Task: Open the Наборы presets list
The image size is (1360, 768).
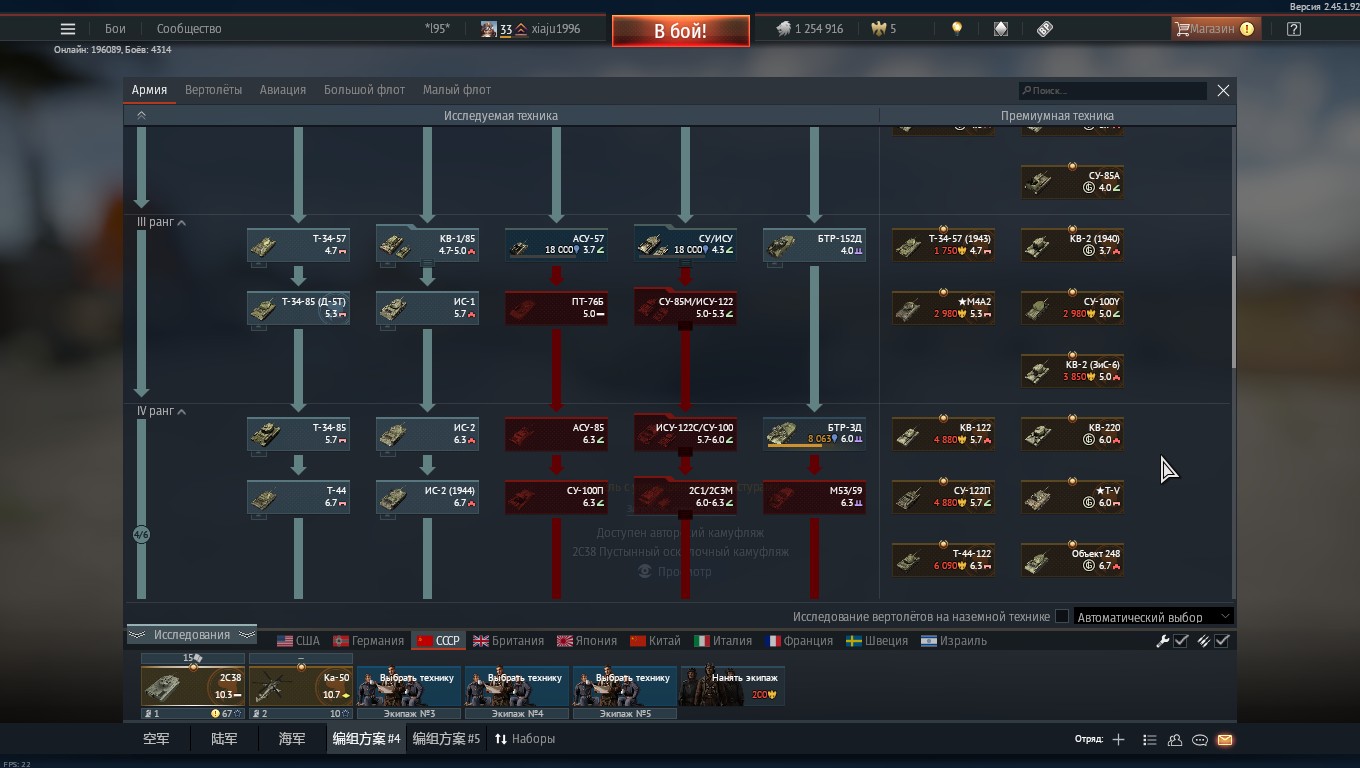Action: pyautogui.click(x=525, y=739)
